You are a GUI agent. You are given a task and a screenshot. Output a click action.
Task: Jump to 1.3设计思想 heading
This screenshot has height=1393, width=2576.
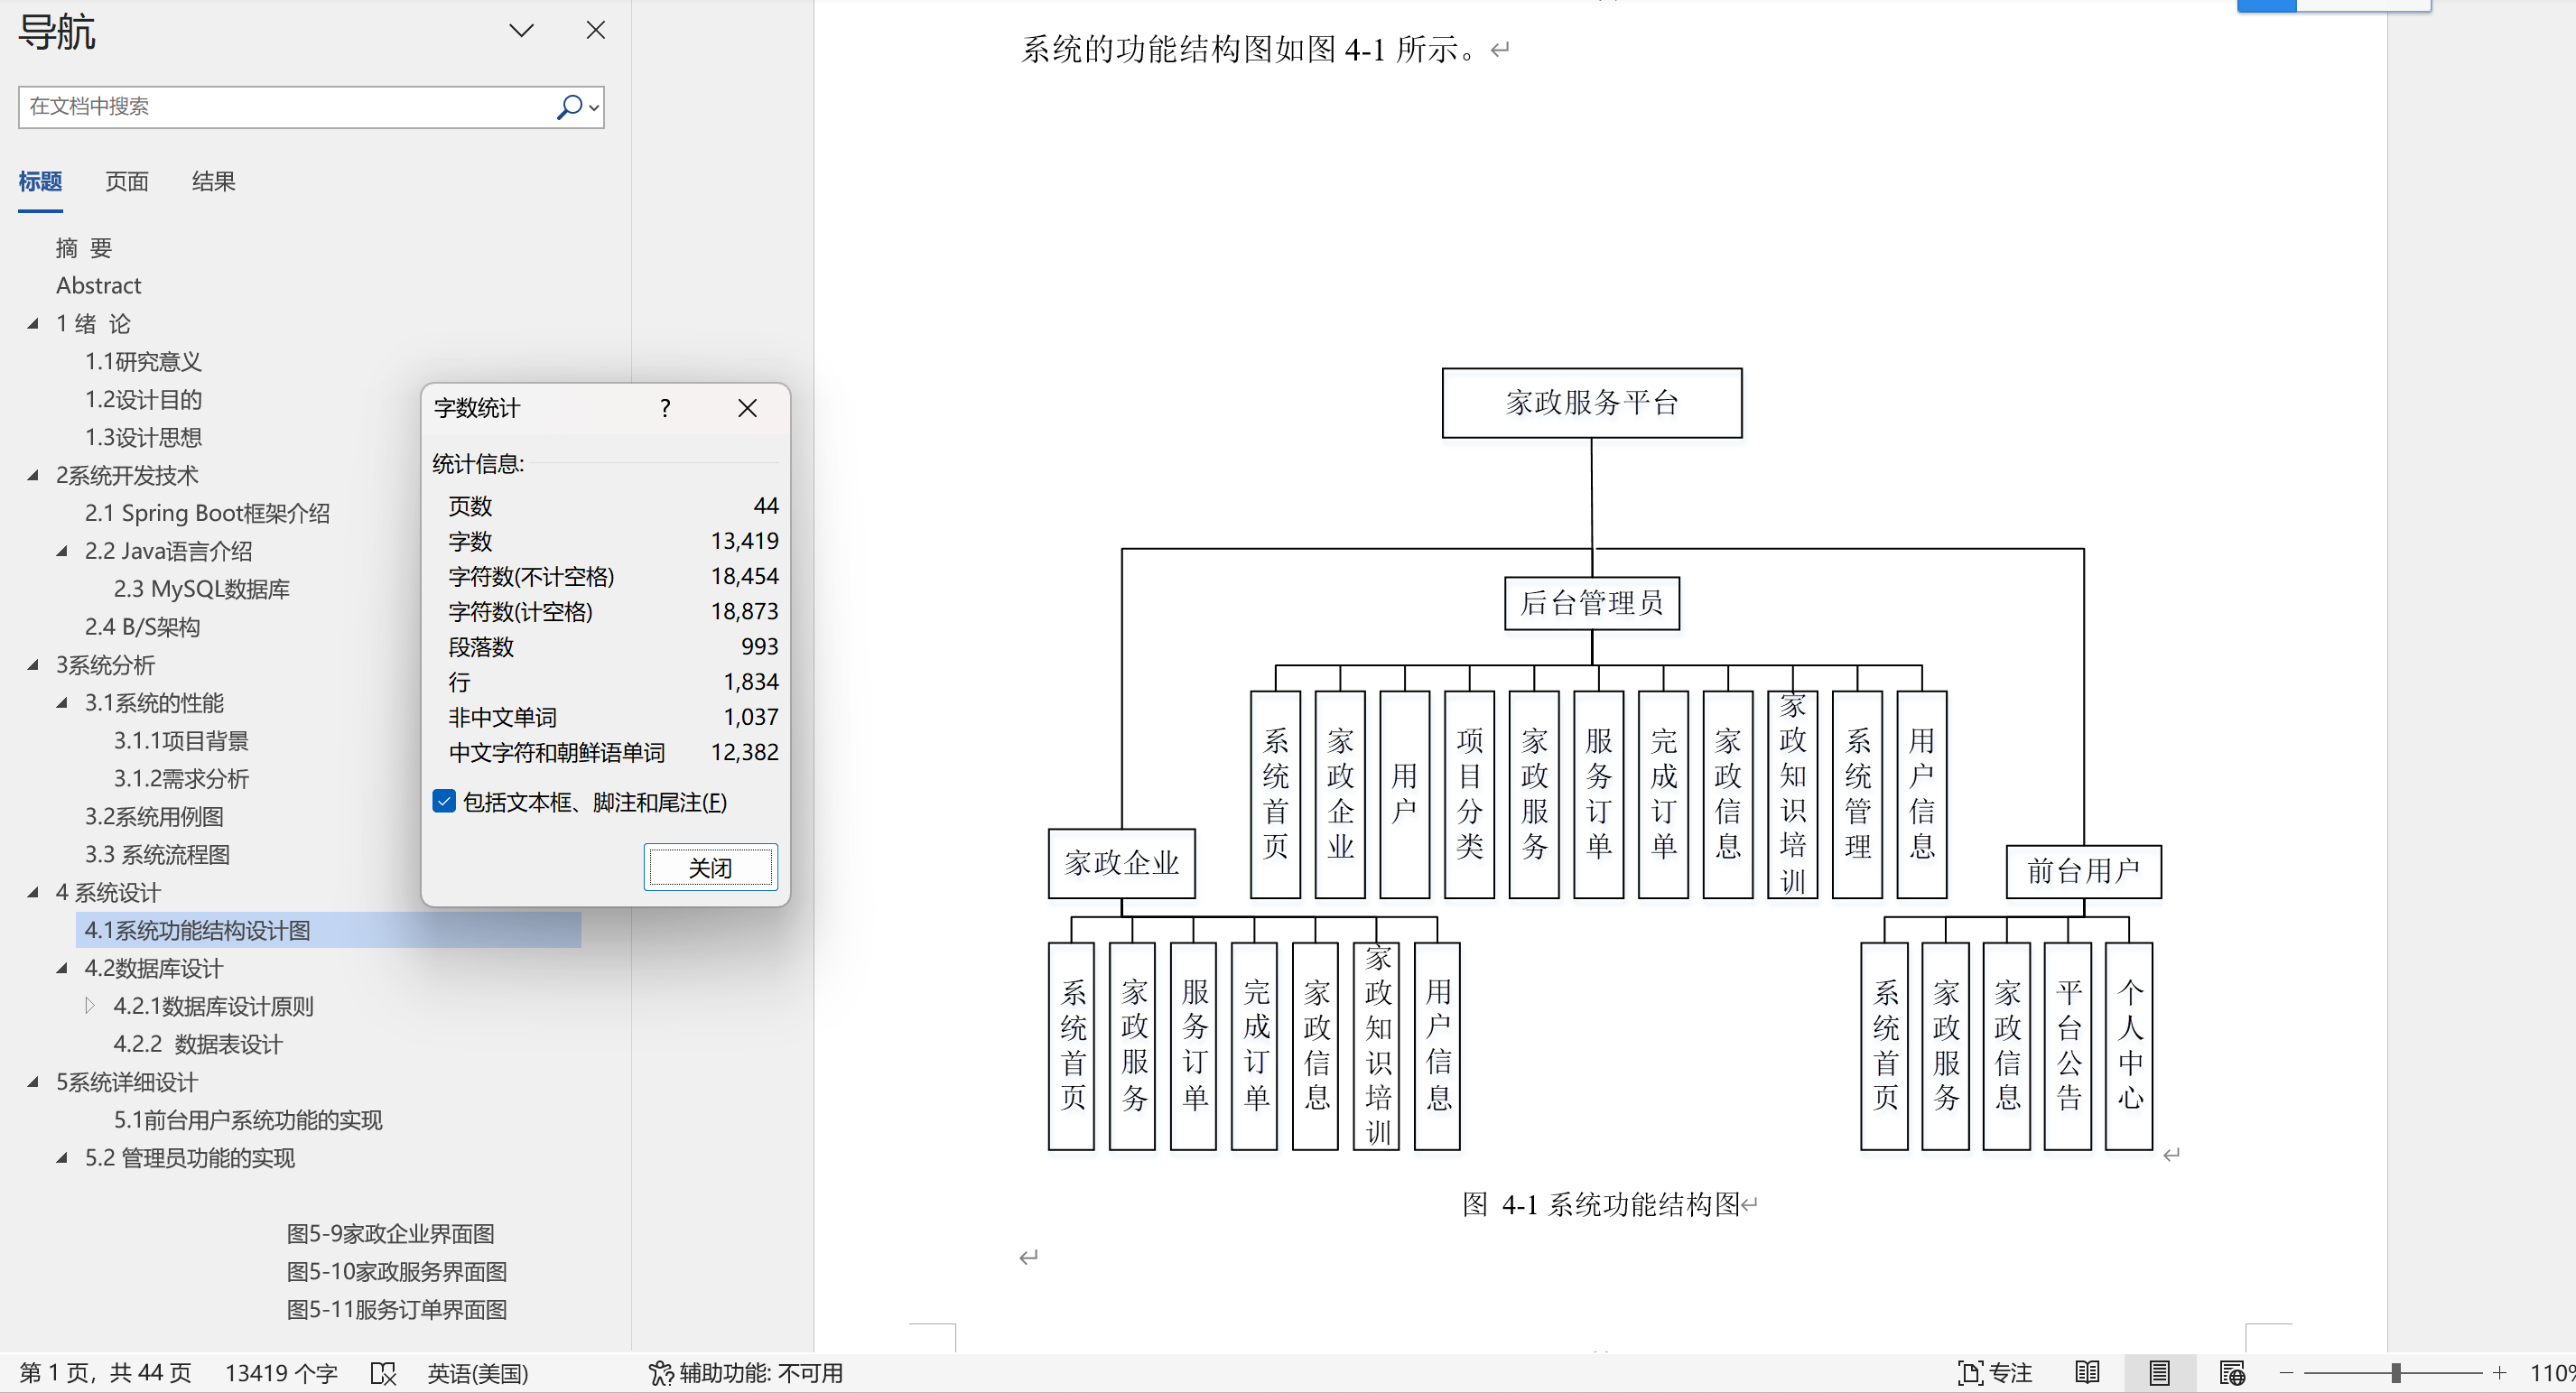(143, 438)
